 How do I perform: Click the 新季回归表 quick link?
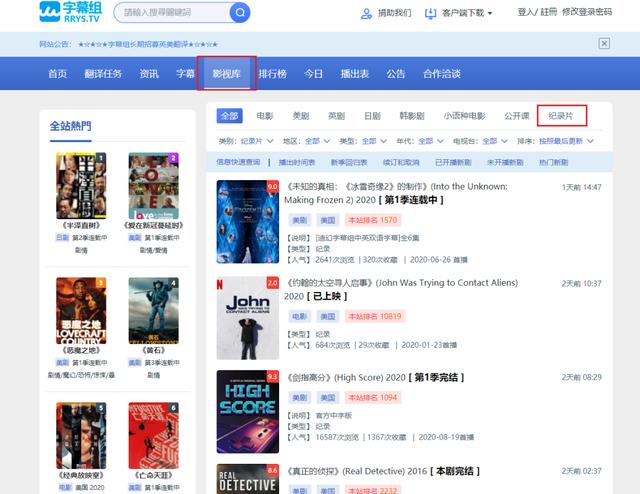(349, 162)
